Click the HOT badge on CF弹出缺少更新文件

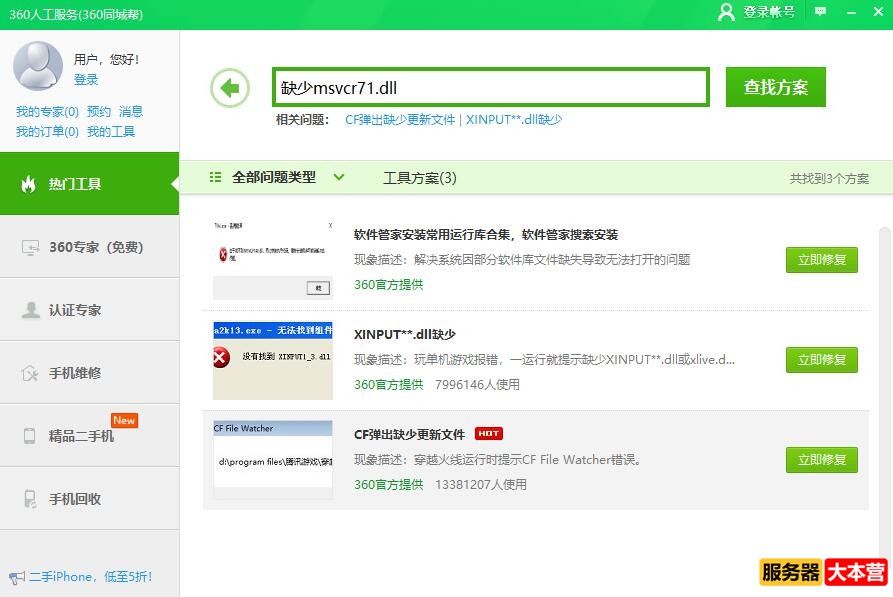coord(489,434)
